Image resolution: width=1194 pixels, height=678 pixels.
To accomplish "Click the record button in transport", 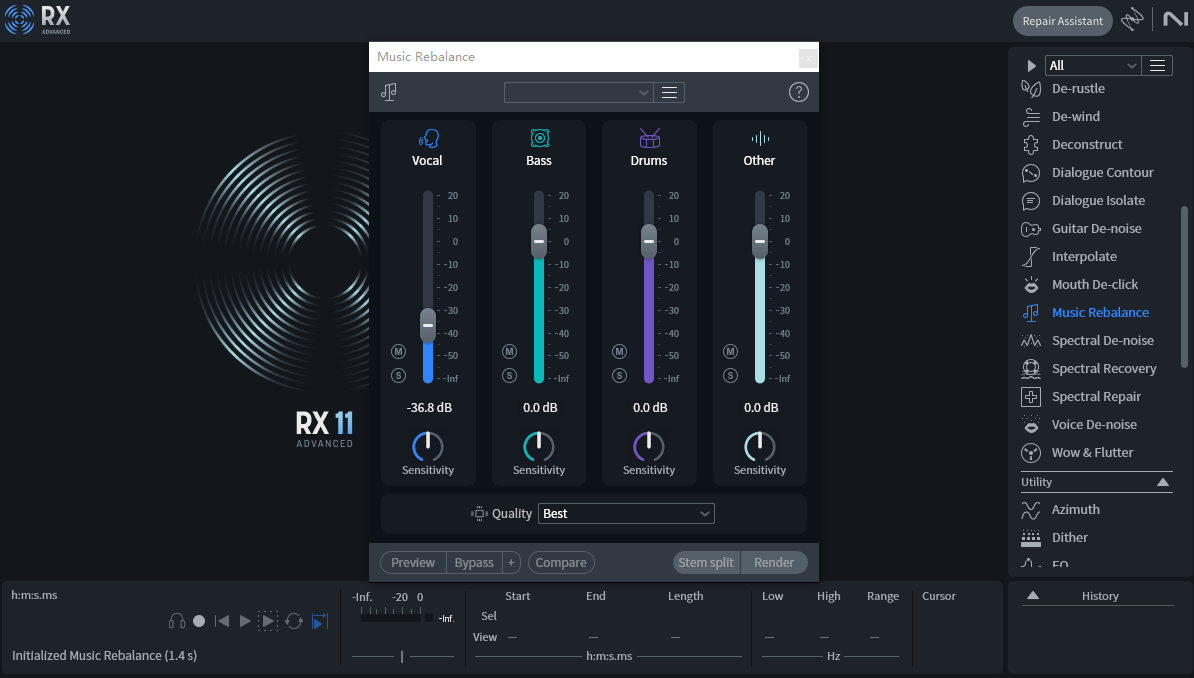I will (199, 622).
